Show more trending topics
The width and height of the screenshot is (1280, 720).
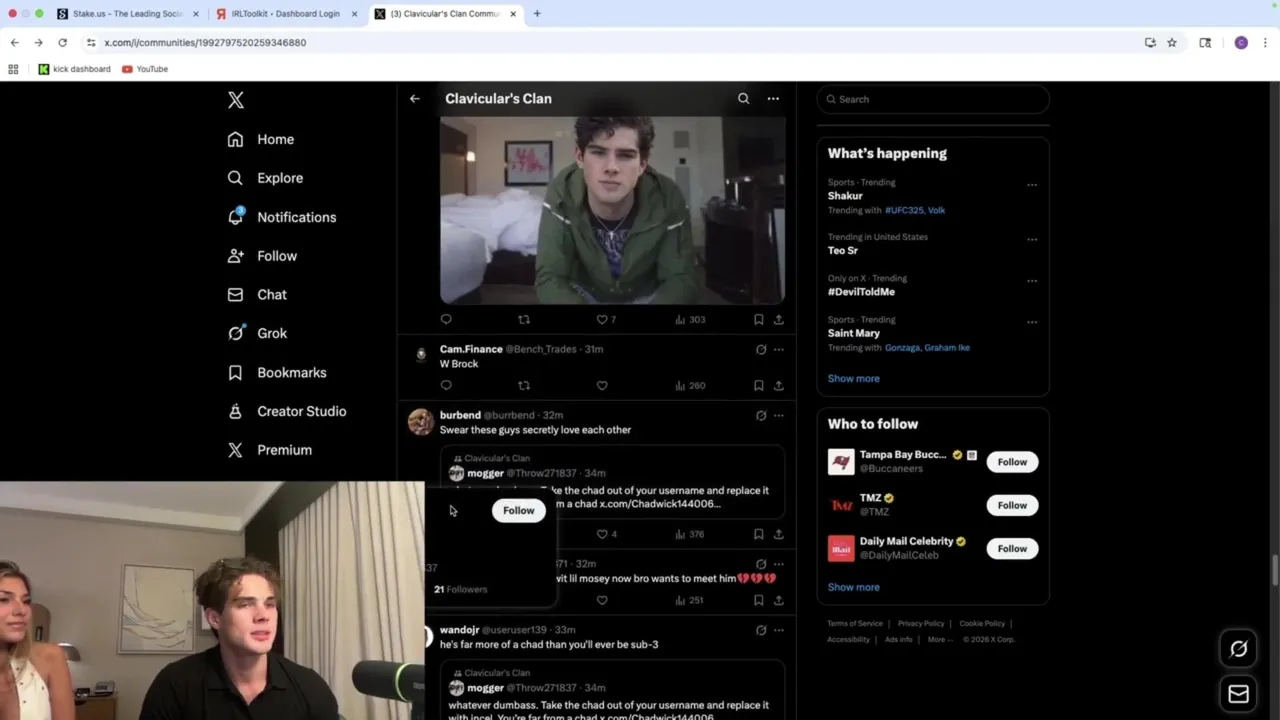tap(853, 379)
